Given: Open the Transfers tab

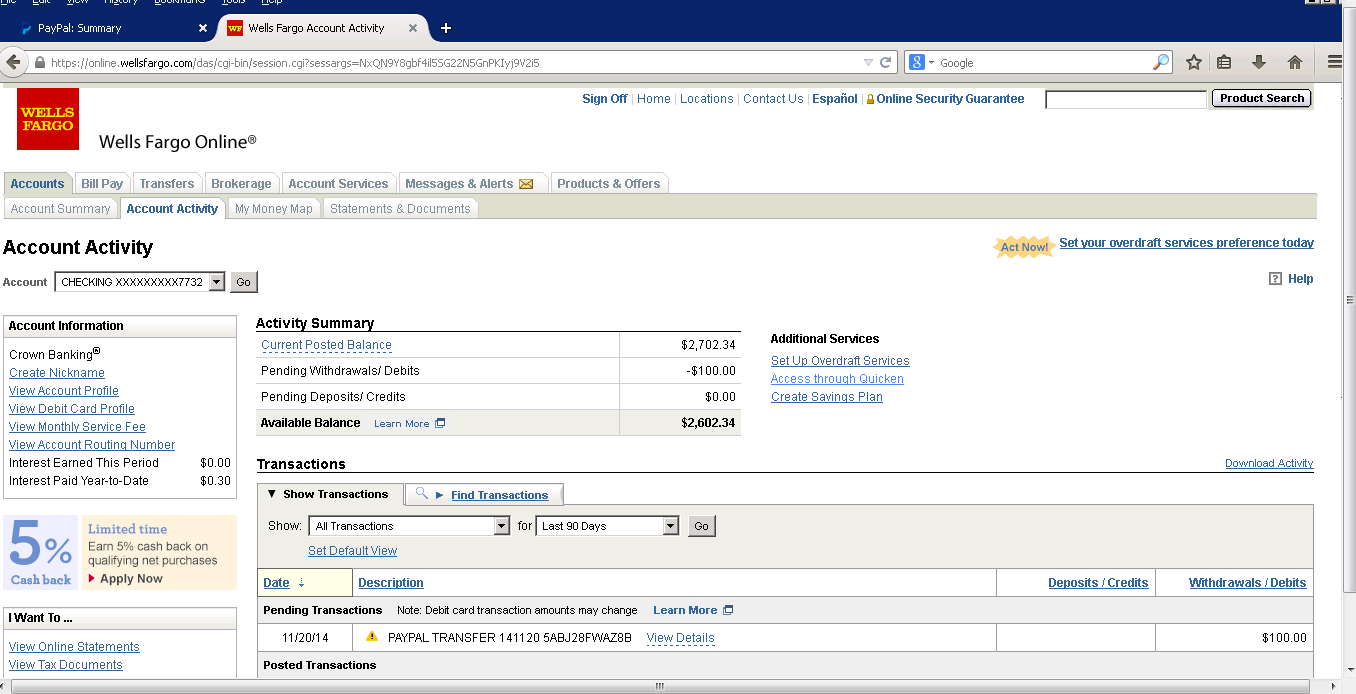Looking at the screenshot, I should click(x=167, y=184).
